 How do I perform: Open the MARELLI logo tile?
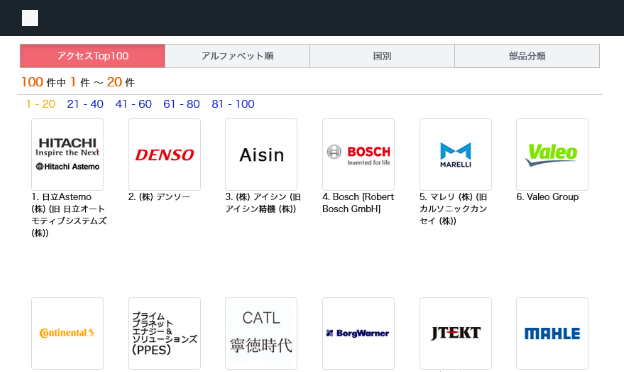pyautogui.click(x=456, y=154)
